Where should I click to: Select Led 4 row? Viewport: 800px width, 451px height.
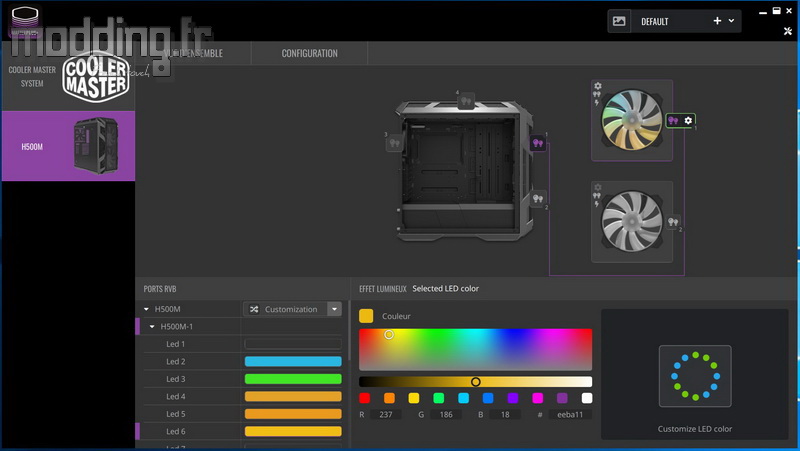(242, 396)
